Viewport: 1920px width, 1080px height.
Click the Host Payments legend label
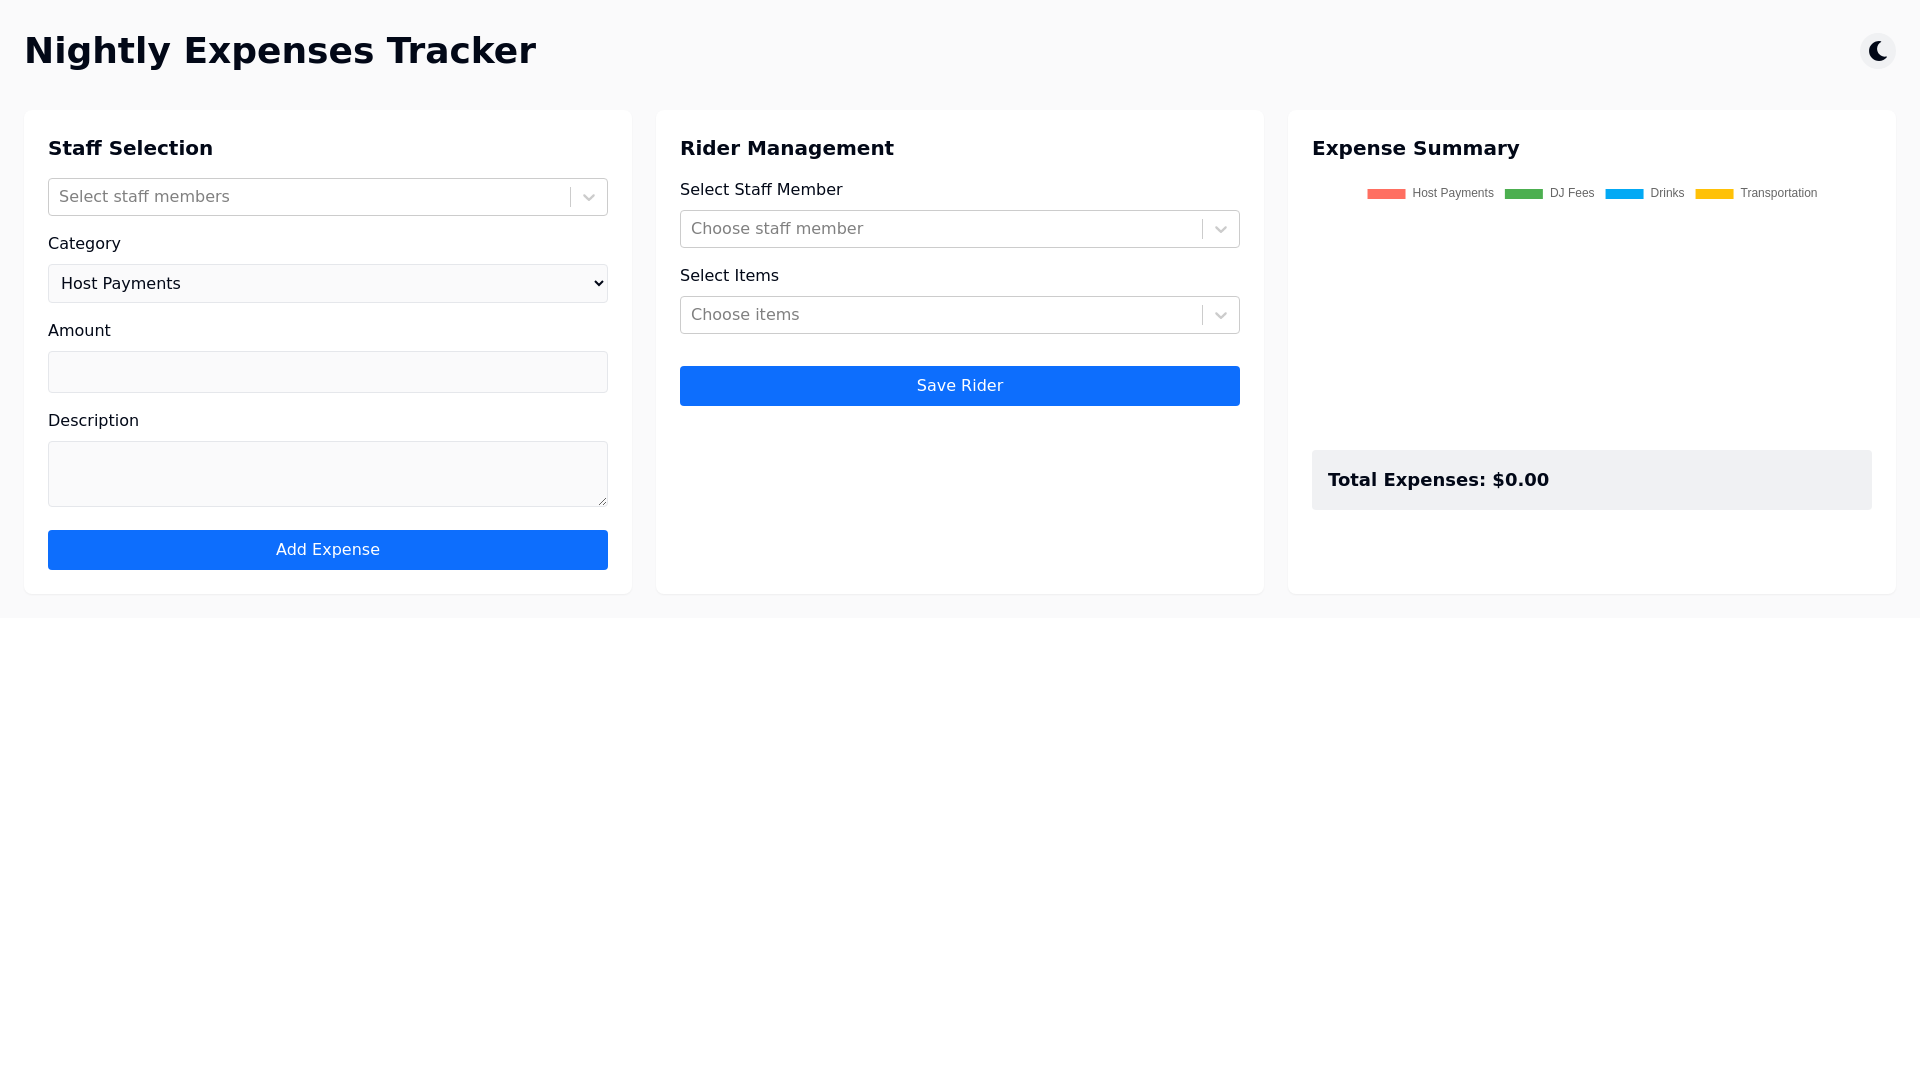pyautogui.click(x=1453, y=193)
